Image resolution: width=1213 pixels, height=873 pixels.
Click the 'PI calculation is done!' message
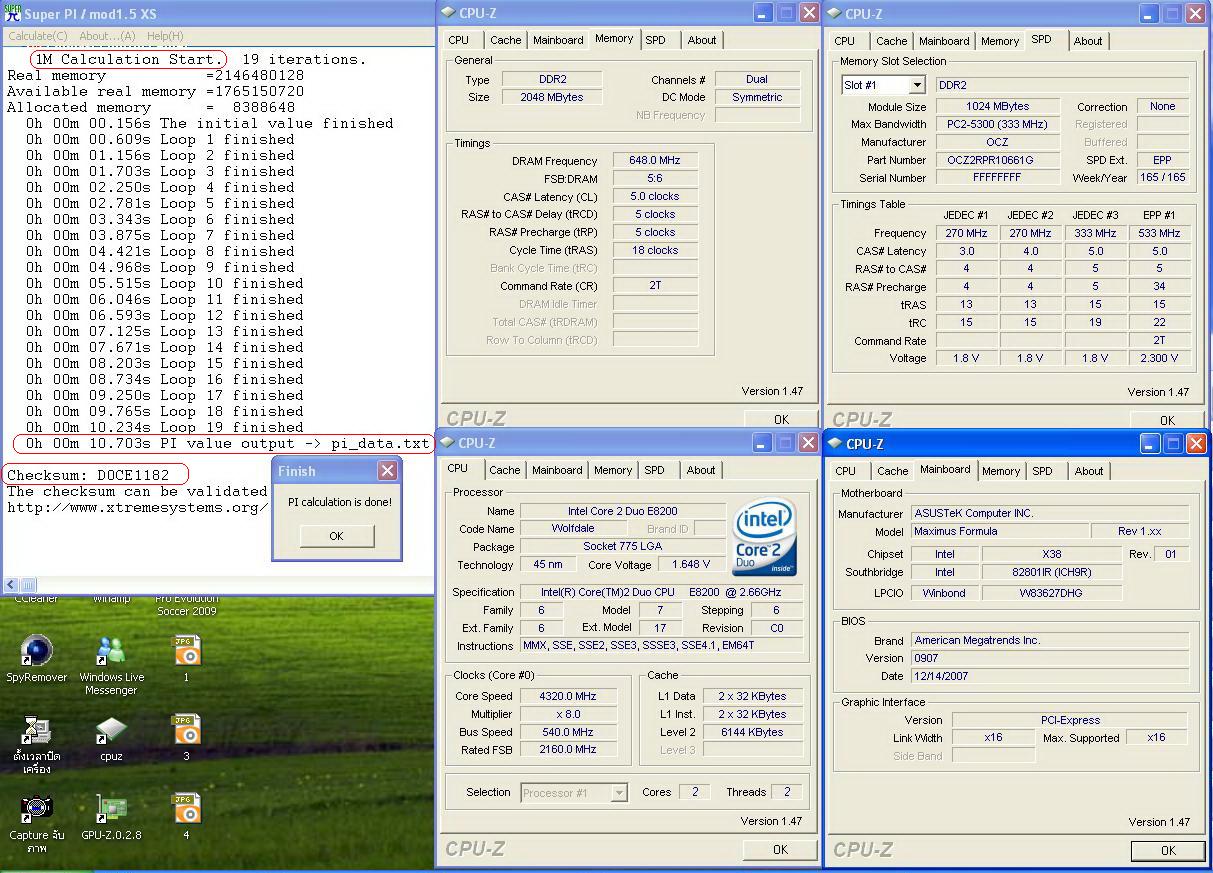click(340, 502)
